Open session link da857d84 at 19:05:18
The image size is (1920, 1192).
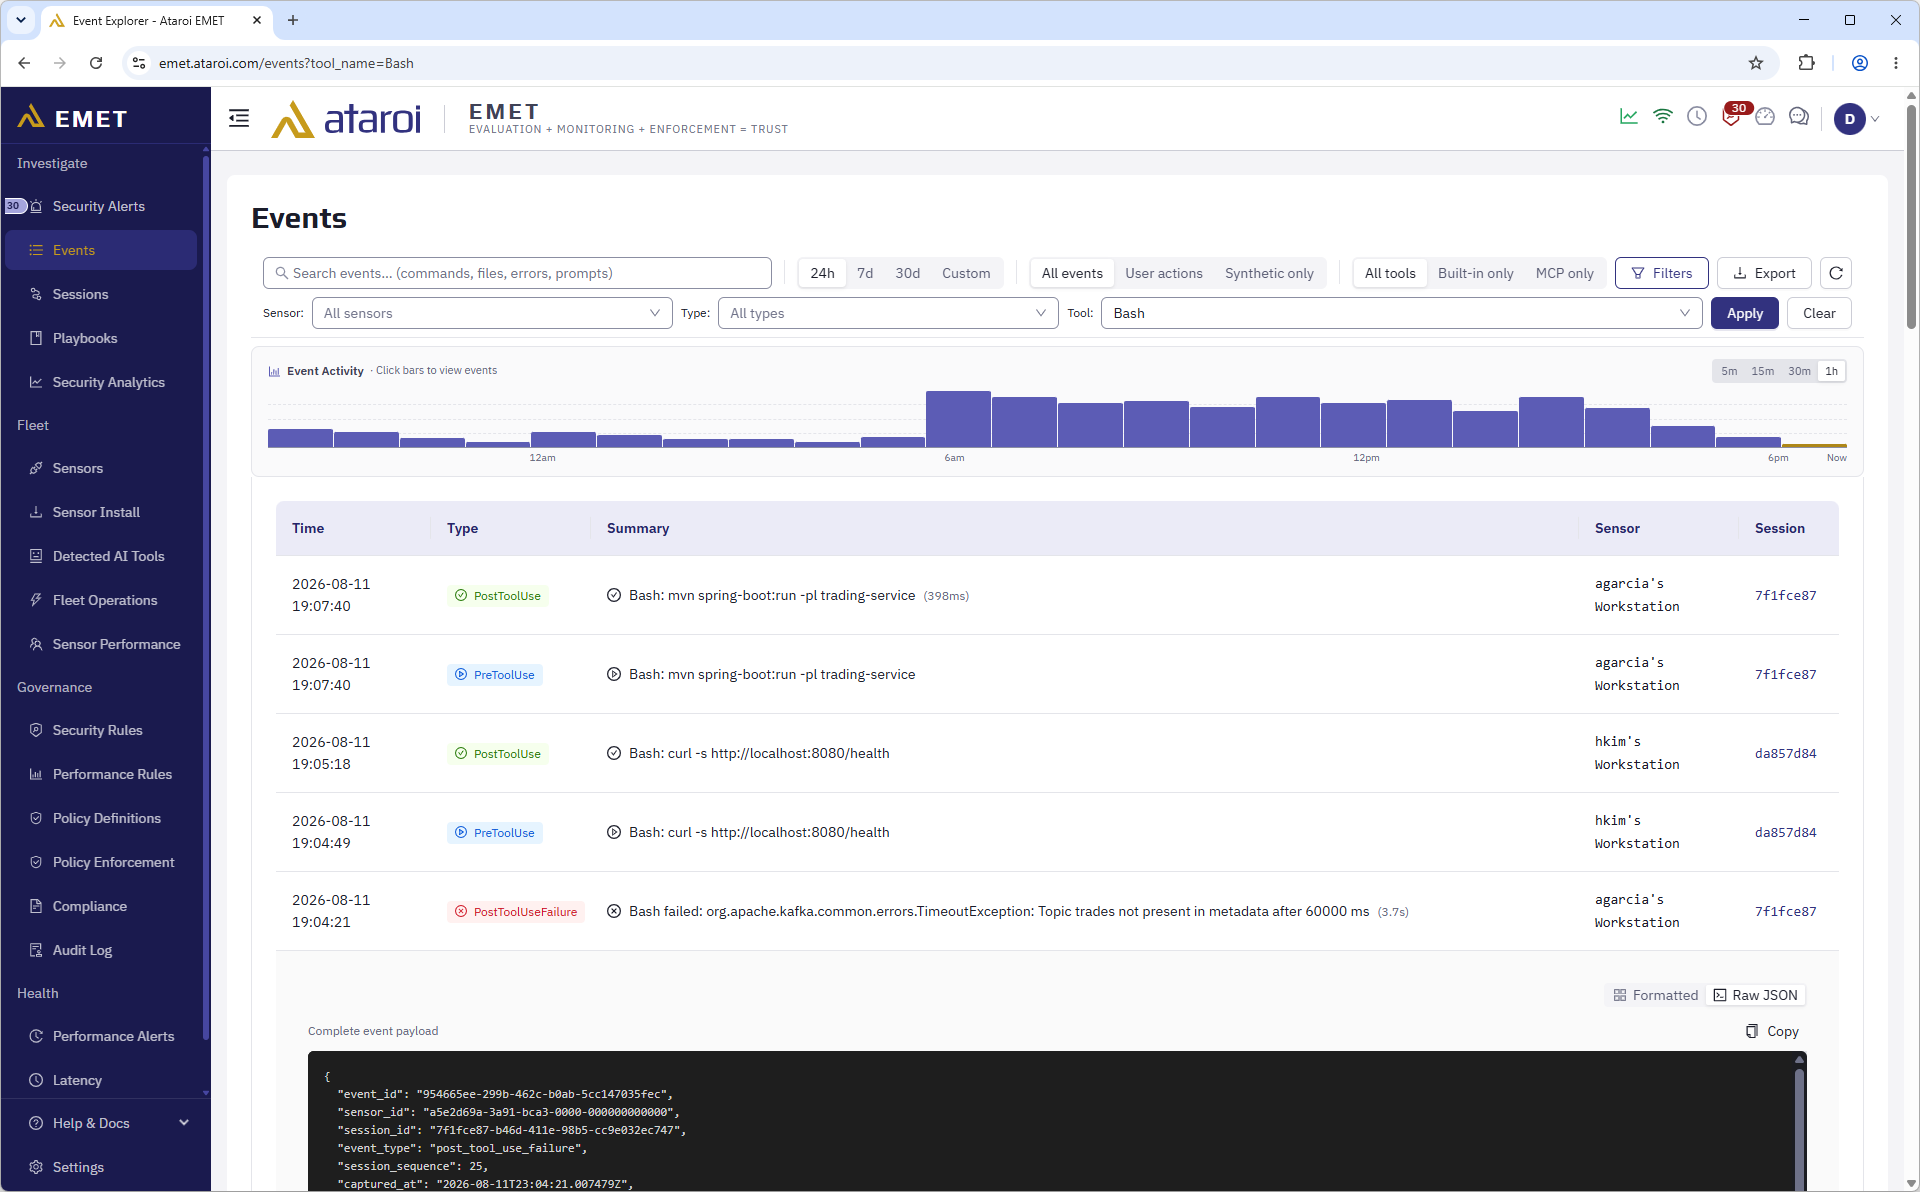[1785, 753]
